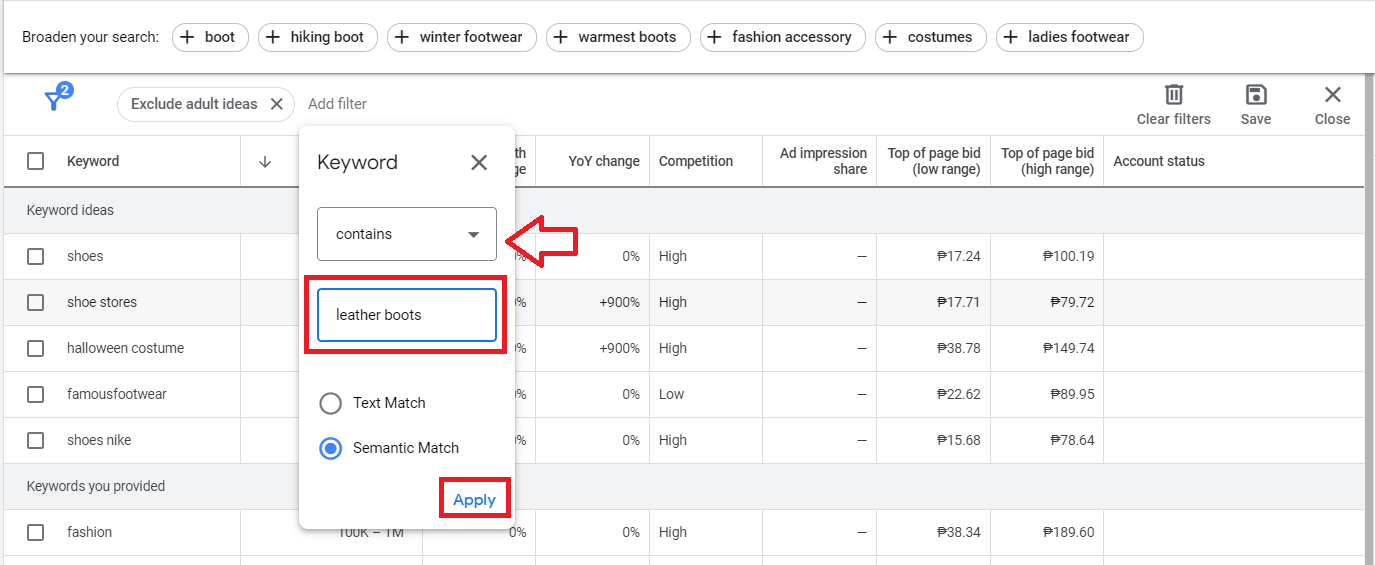Add 'boot' to broaden search

pyautogui.click(x=210, y=37)
